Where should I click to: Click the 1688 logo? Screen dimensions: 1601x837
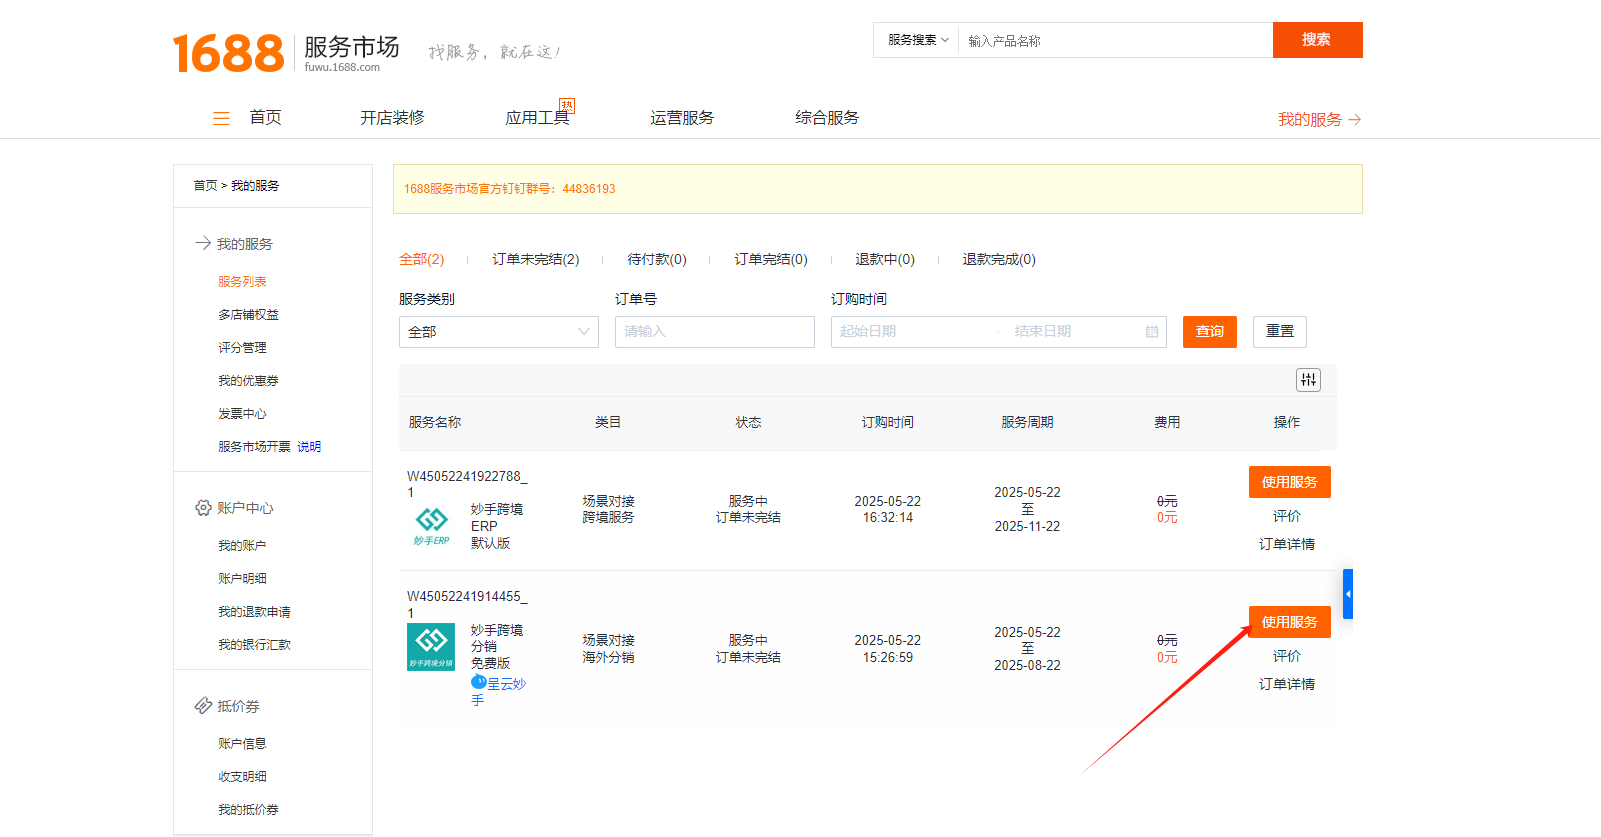pyautogui.click(x=228, y=53)
